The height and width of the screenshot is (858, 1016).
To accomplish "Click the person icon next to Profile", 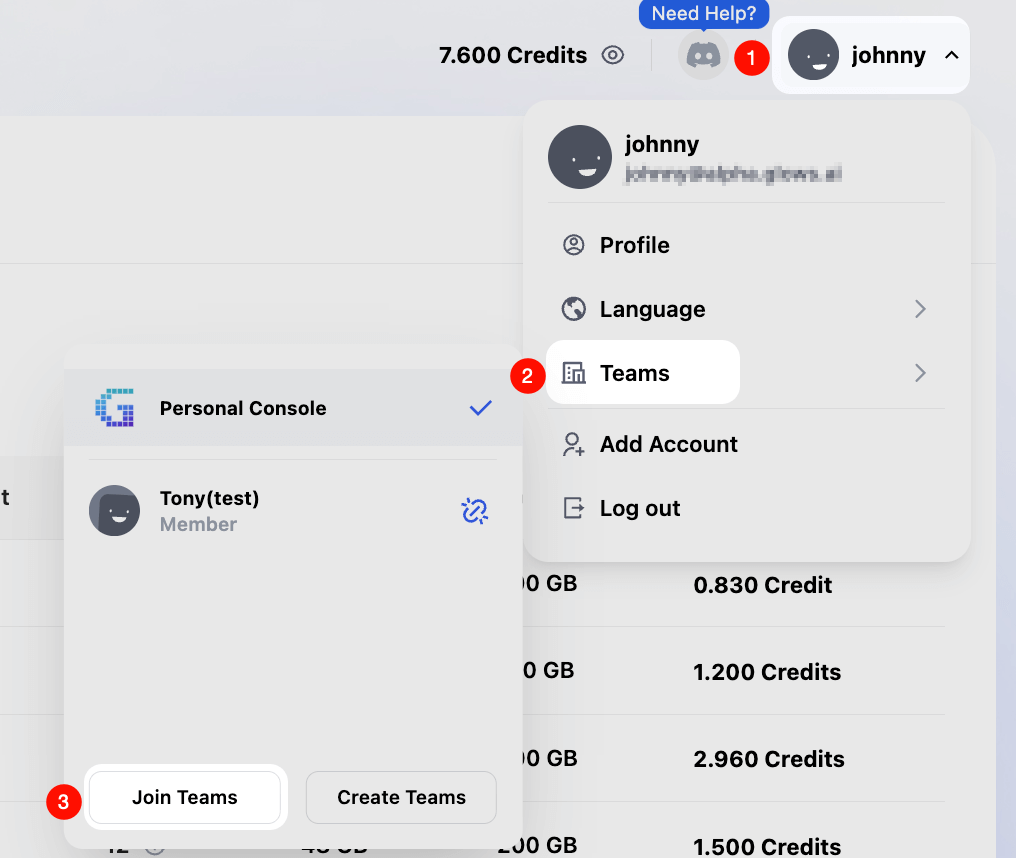I will pos(573,245).
